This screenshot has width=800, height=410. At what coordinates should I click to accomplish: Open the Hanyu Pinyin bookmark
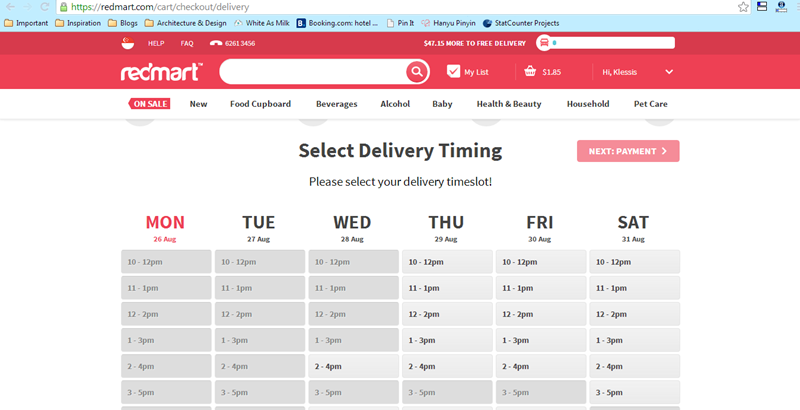click(x=448, y=23)
